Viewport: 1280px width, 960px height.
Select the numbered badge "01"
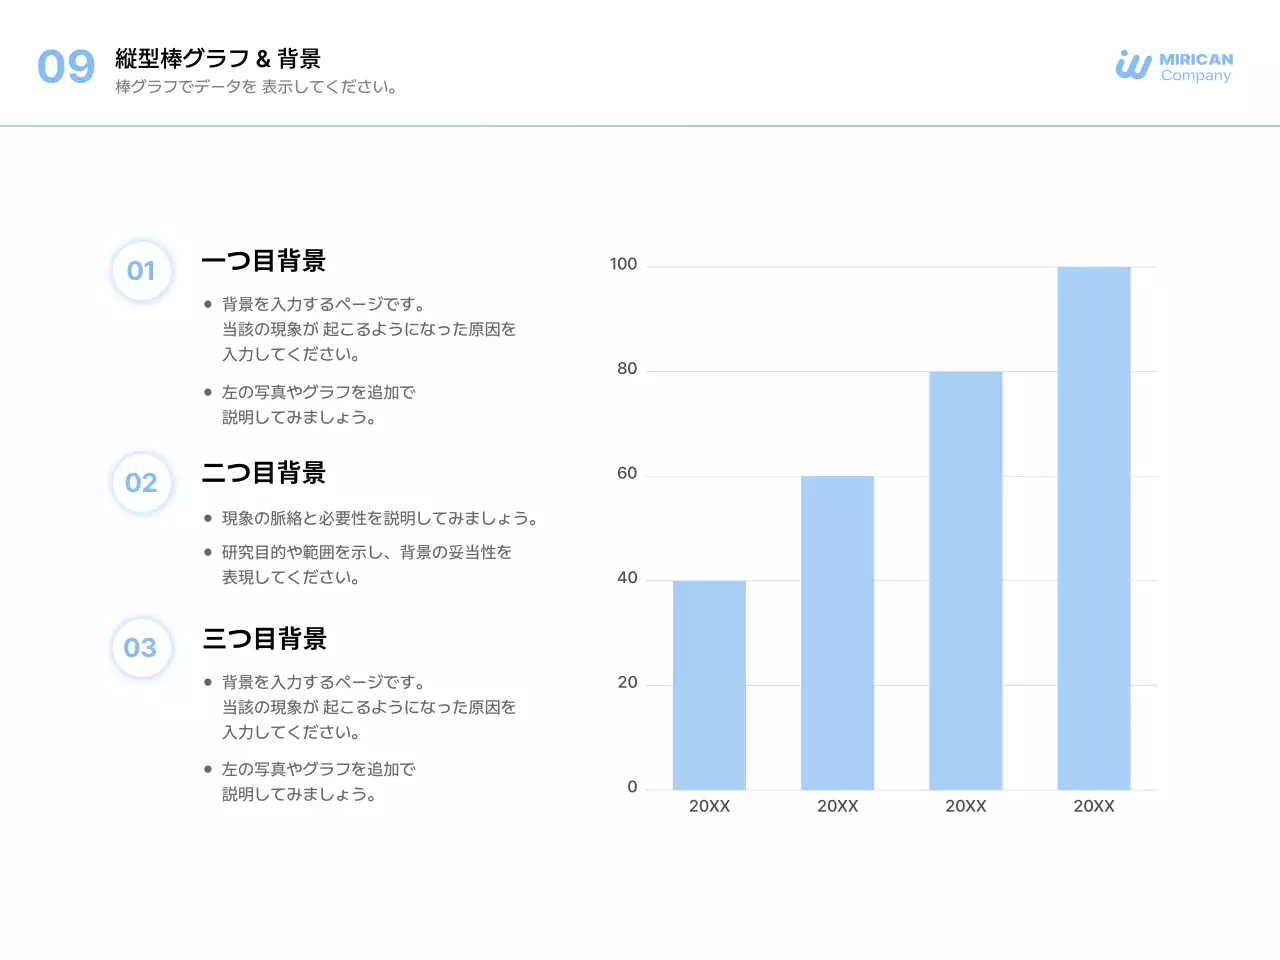[x=141, y=270]
